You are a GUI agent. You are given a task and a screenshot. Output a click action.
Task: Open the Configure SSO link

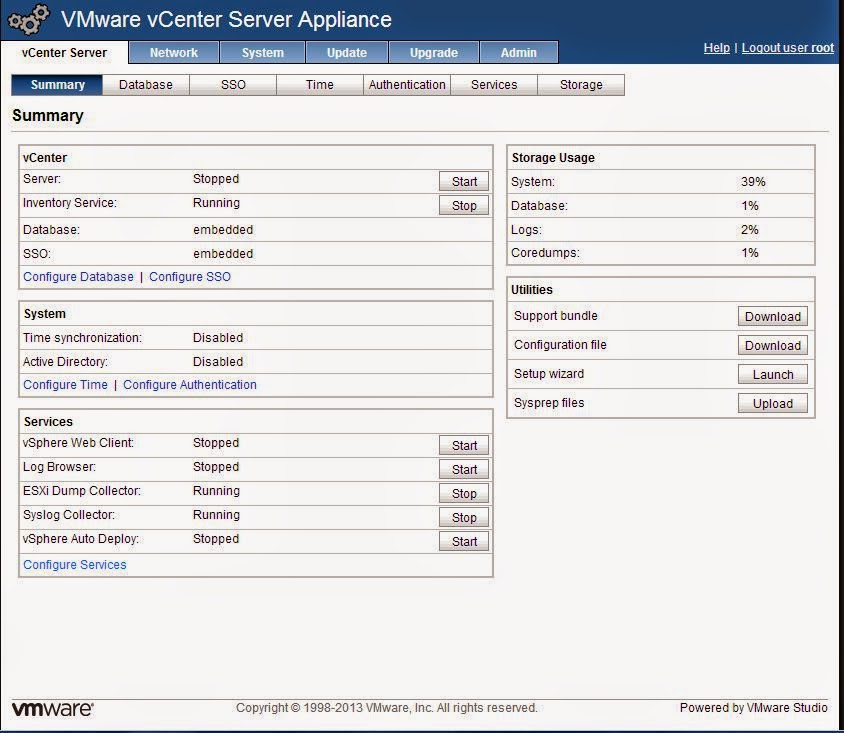pos(190,277)
